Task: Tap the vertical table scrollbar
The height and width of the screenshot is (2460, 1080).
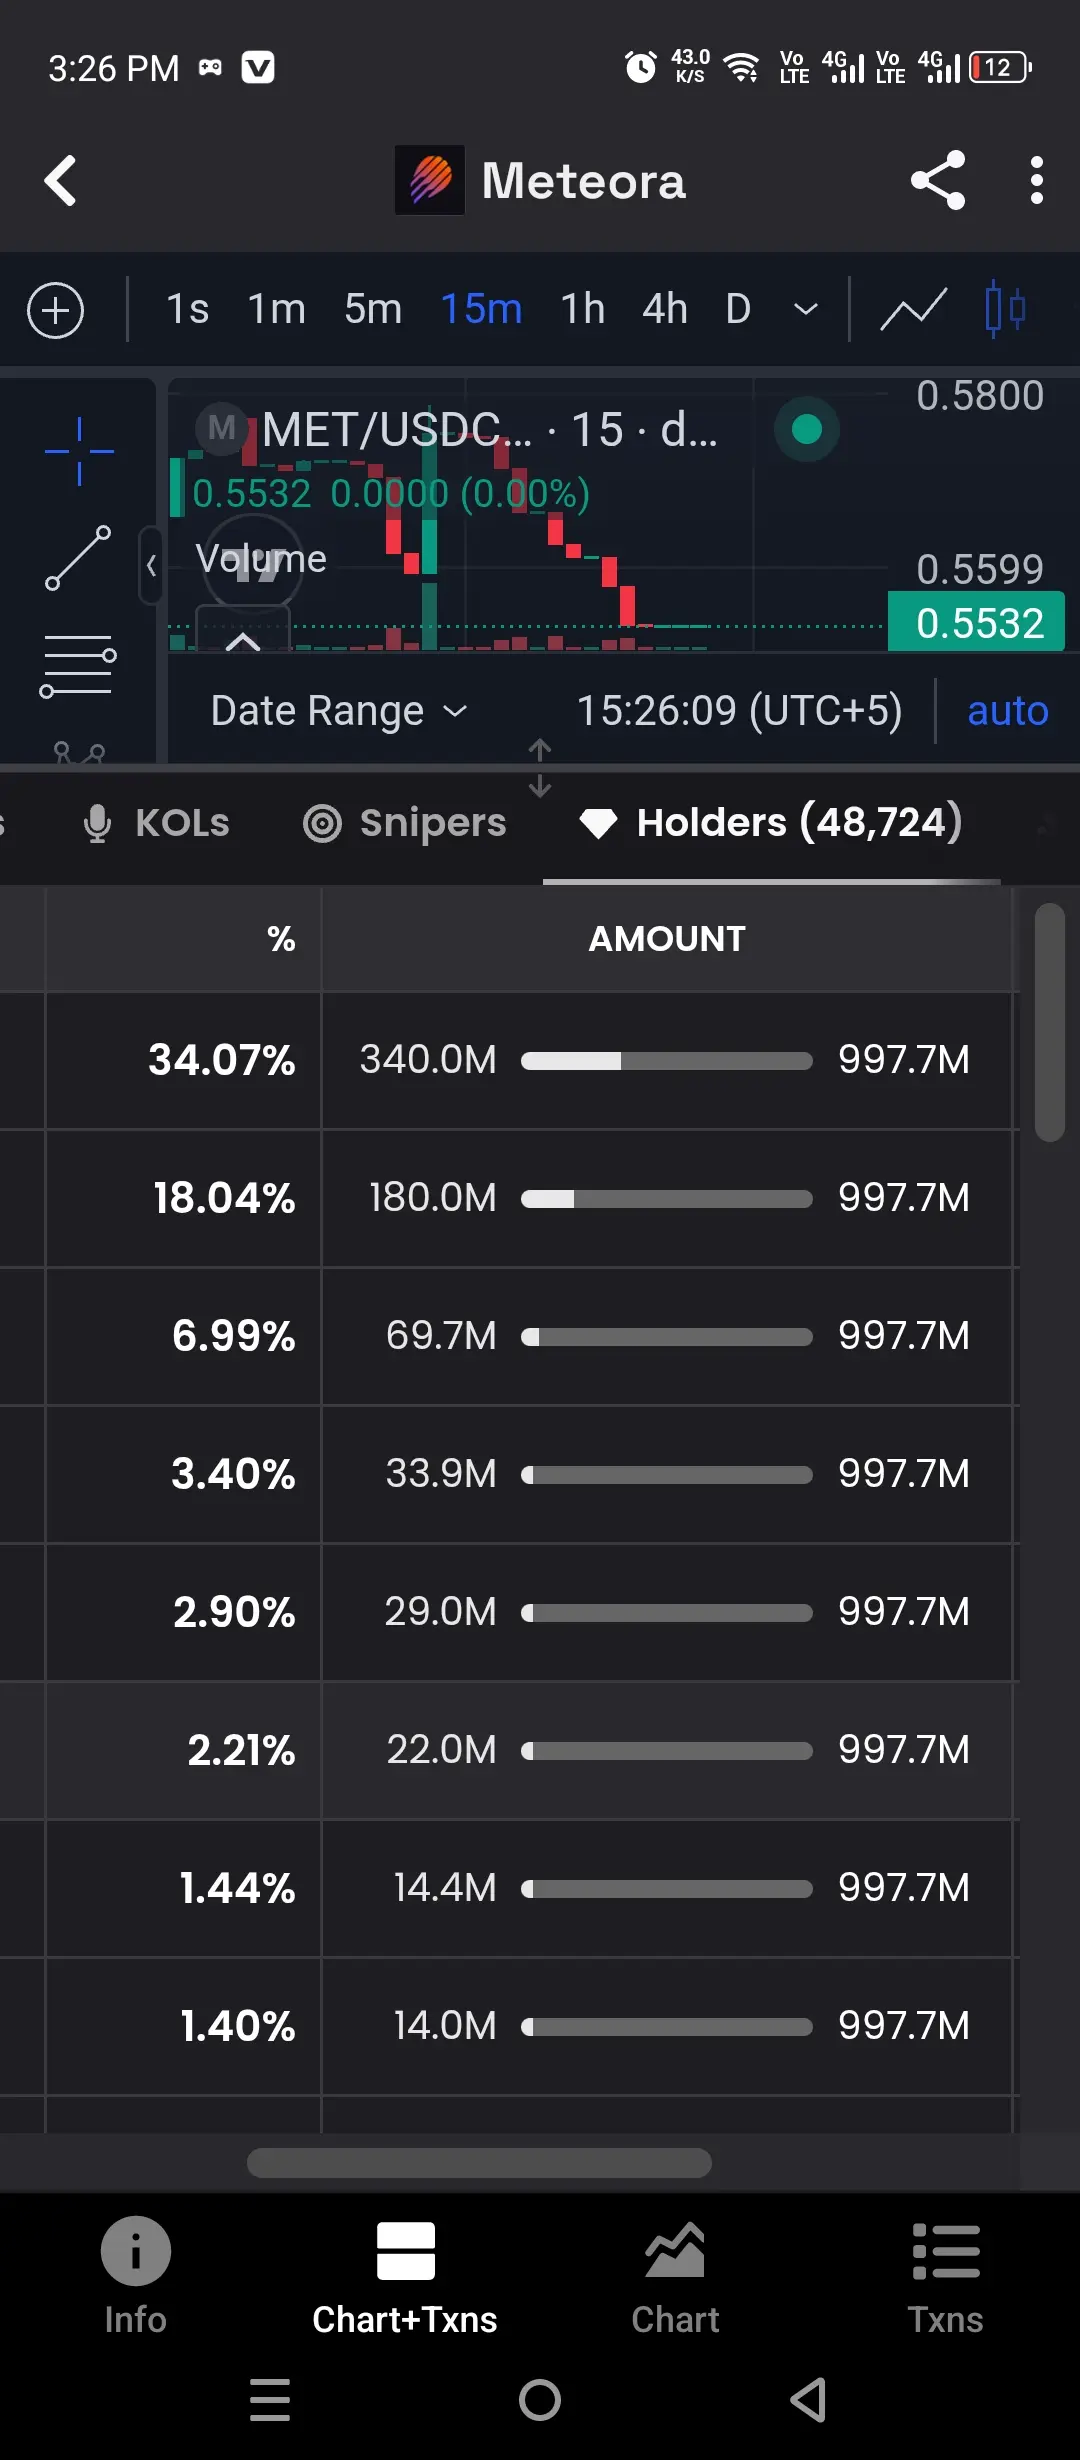Action: point(1050,1022)
